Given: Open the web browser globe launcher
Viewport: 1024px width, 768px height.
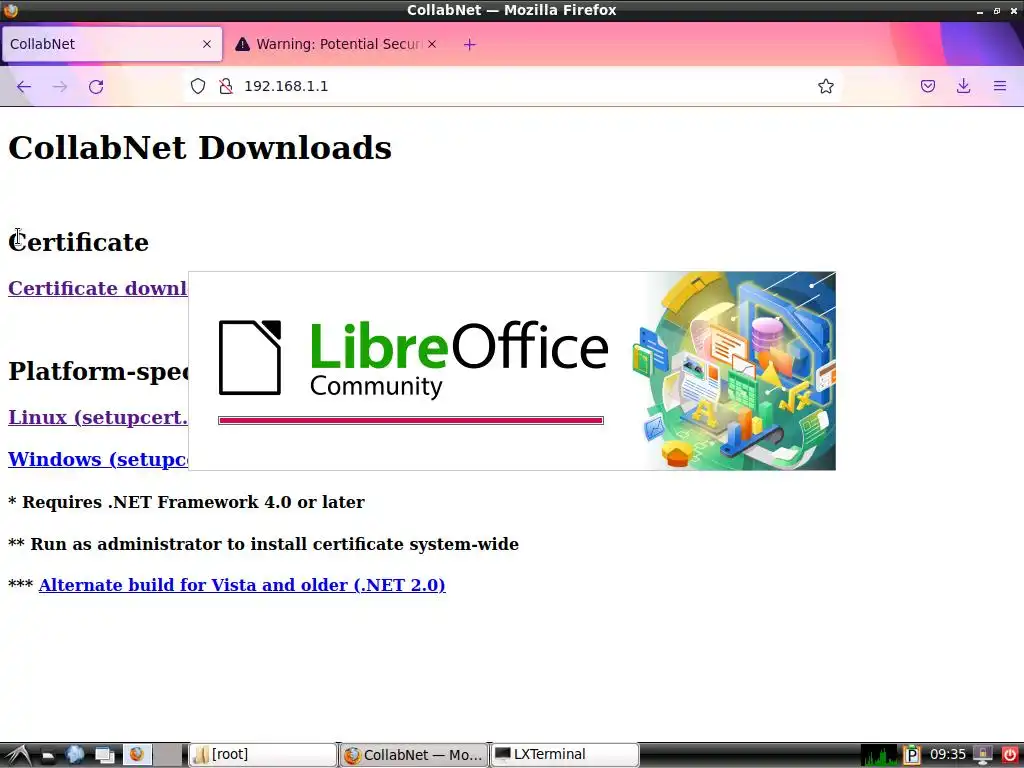Looking at the screenshot, I should tap(75, 755).
